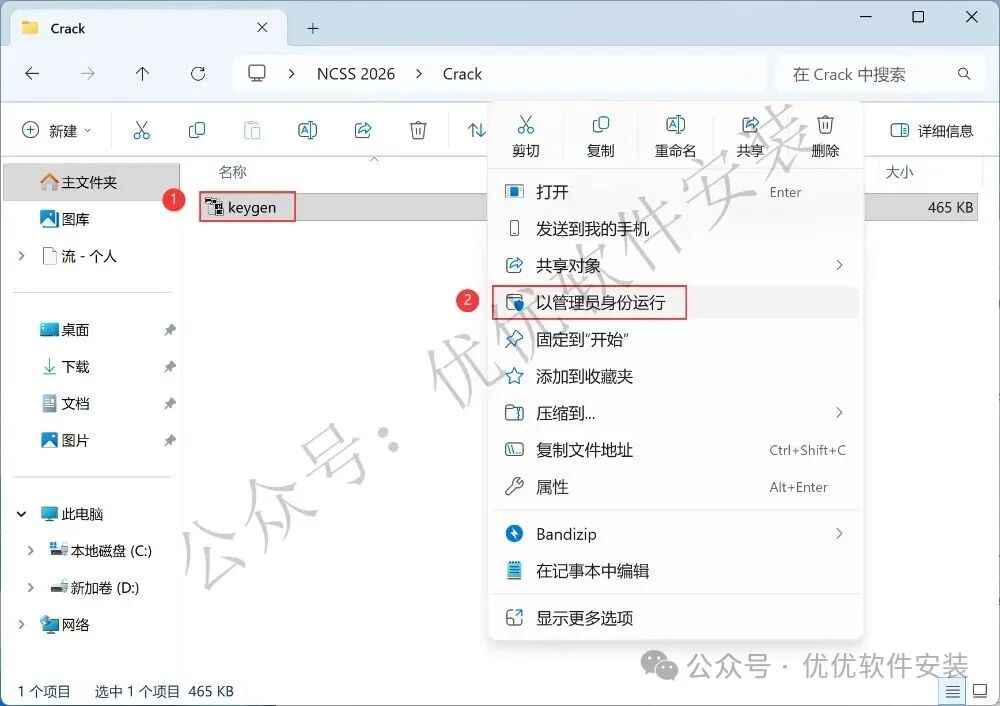Open the Bandizip submenu

point(675,534)
